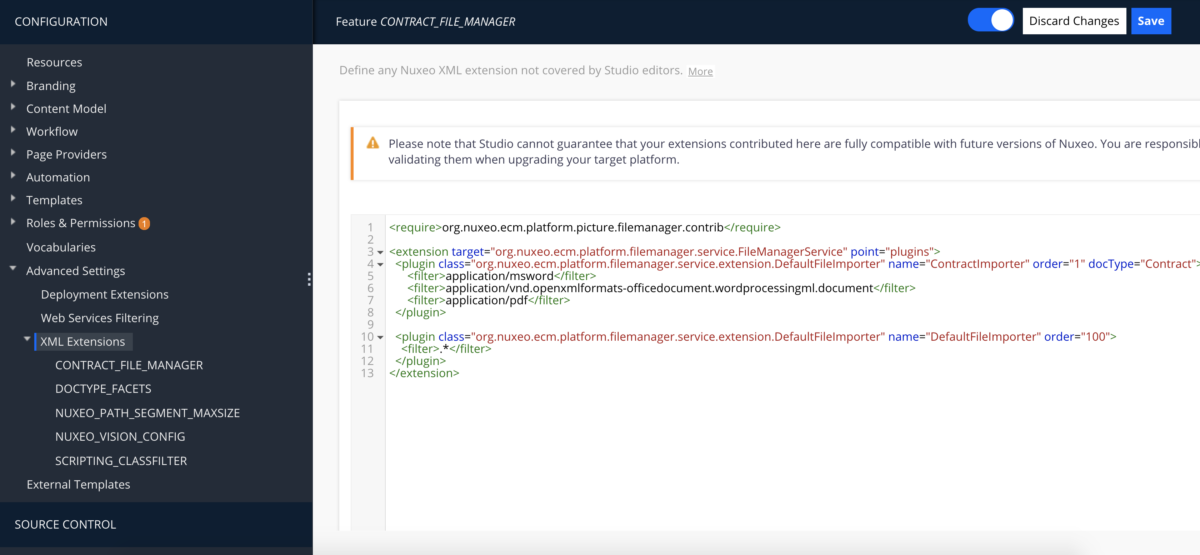Open NUXEO_PATH_SEGMENT_MAXSIZE extension
The image size is (1200, 555).
pyautogui.click(x=148, y=413)
